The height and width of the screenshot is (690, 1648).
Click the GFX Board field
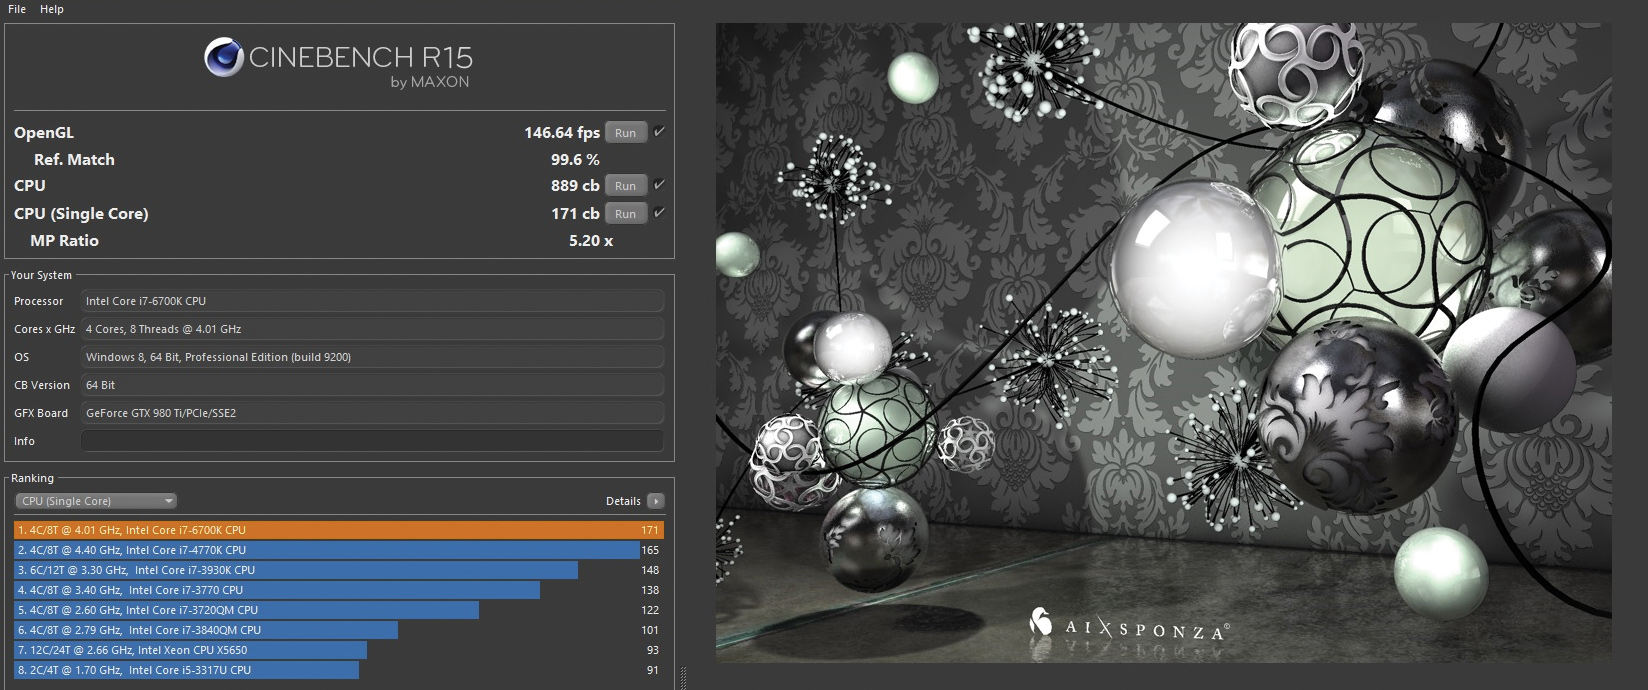pos(372,413)
